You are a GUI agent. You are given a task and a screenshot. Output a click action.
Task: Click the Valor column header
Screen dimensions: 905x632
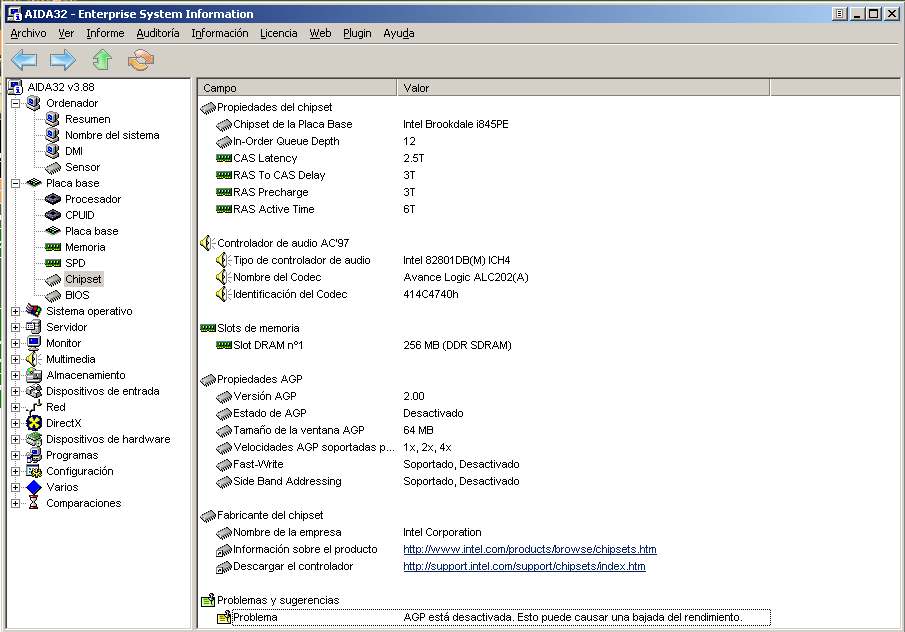(583, 88)
